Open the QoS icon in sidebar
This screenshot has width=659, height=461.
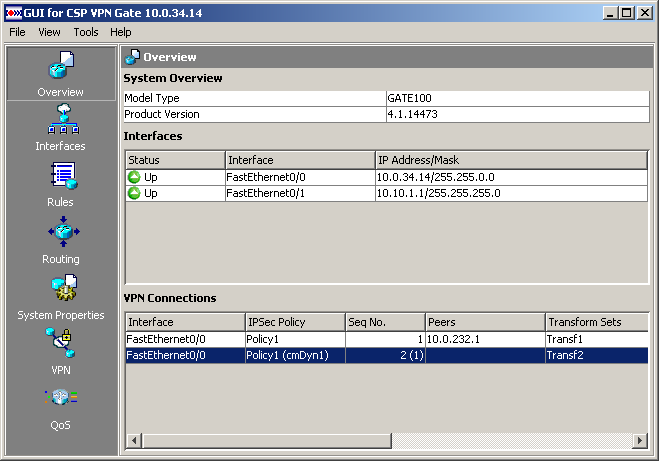61,397
